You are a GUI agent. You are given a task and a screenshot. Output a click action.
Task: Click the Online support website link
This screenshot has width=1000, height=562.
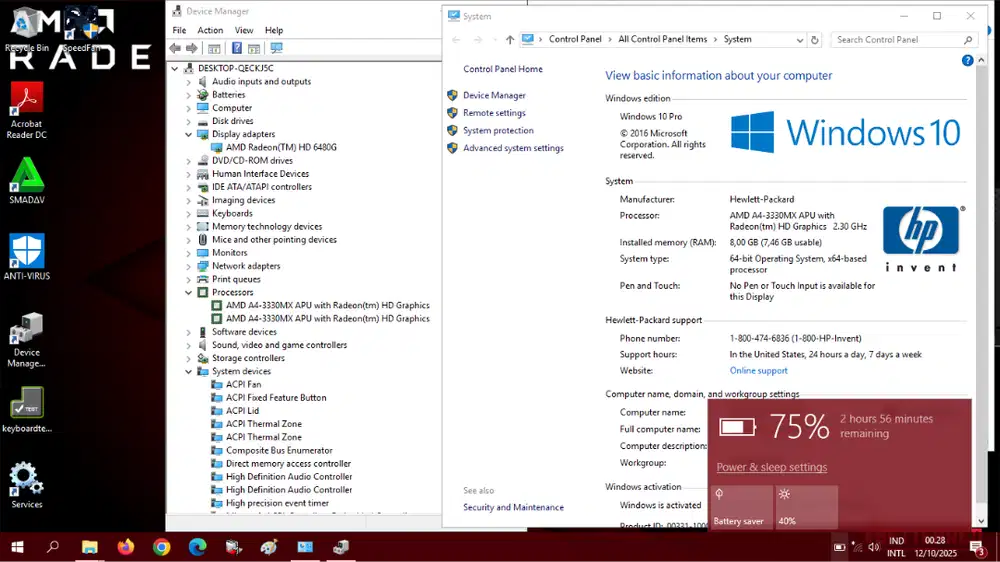(x=758, y=371)
